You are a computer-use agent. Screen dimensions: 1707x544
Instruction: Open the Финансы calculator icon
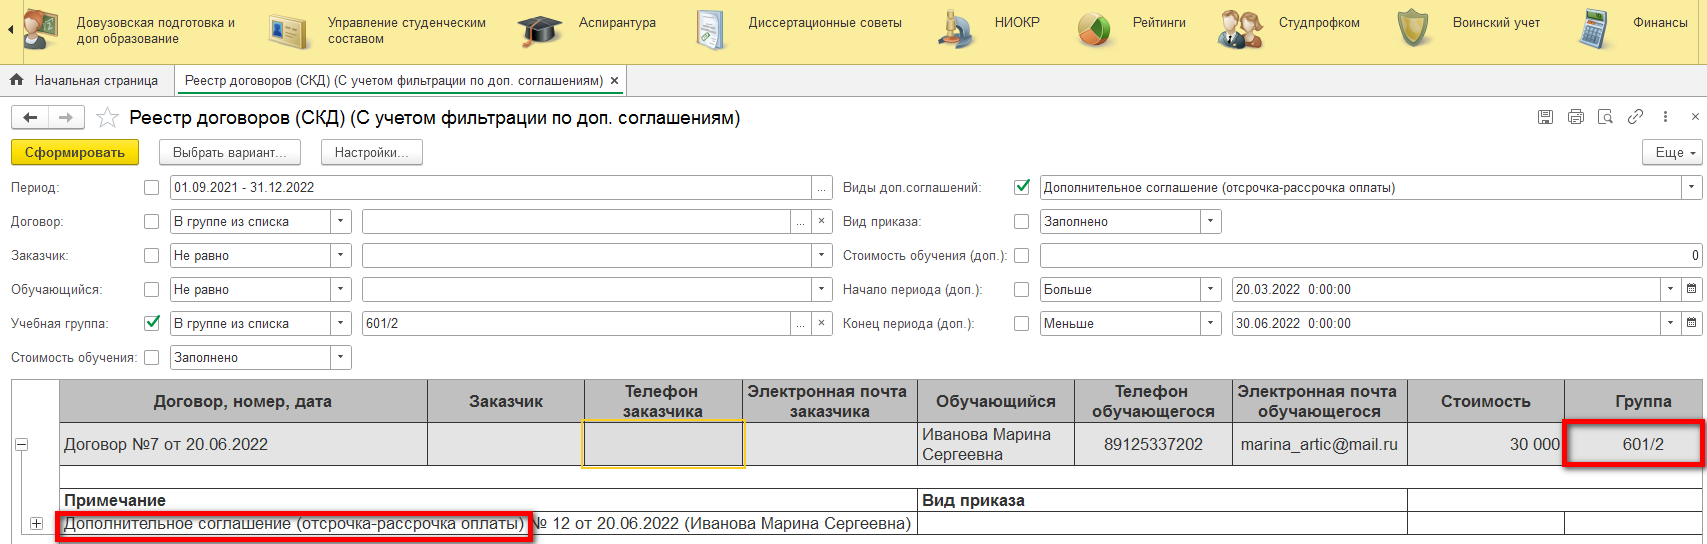tap(1596, 30)
